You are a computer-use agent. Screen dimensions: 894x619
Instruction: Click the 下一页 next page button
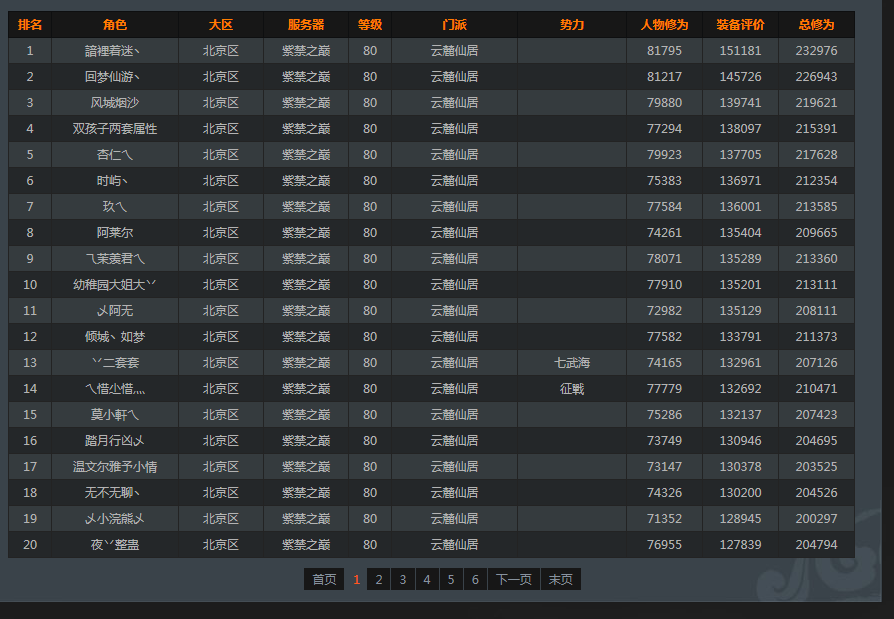[514, 580]
